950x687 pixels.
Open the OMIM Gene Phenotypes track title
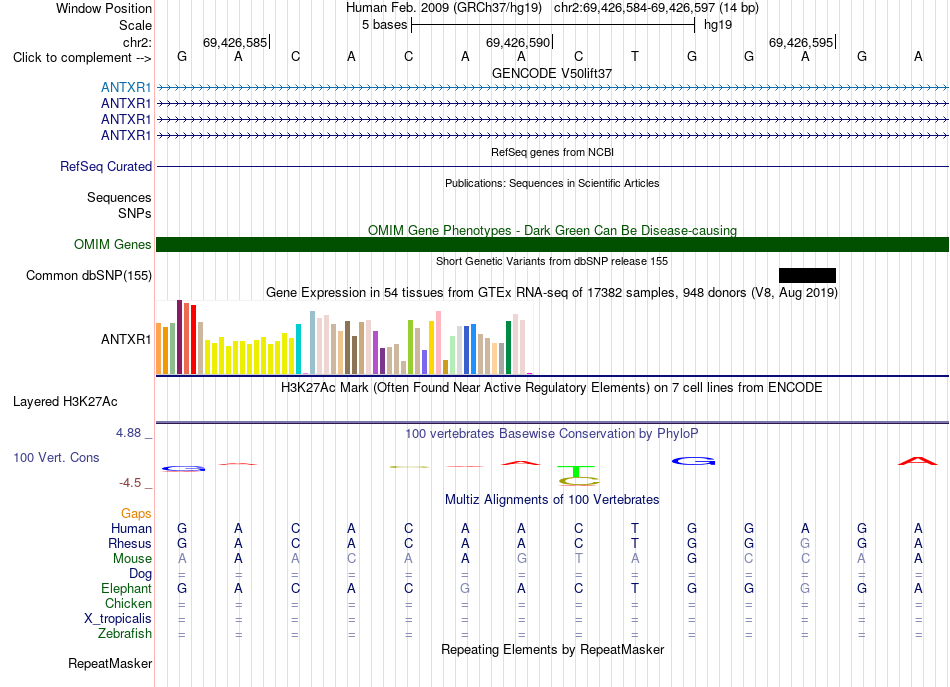[552, 230]
